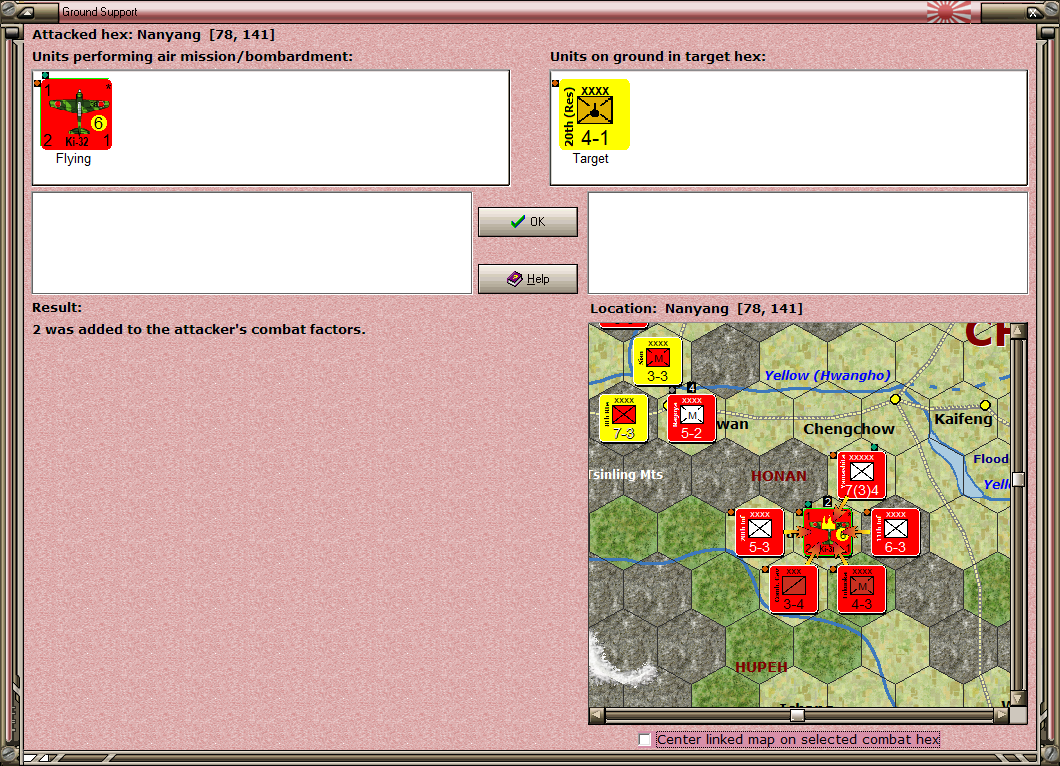1060x766 pixels.
Task: Open the Help documentation
Action: point(527,279)
